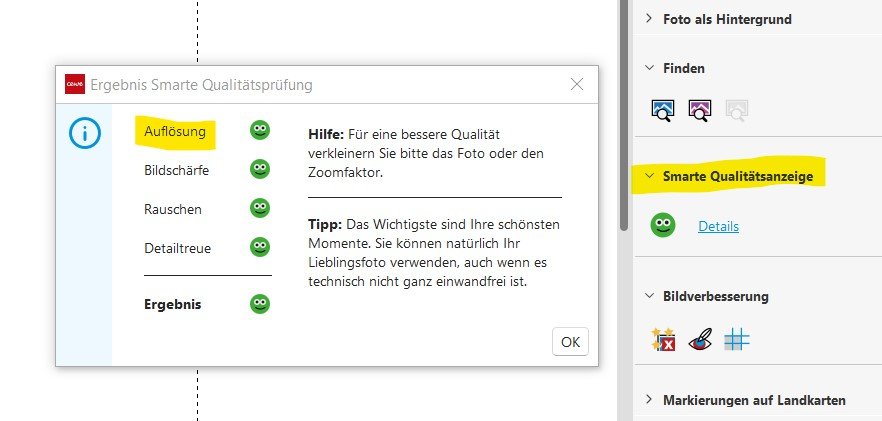Select the Bildschärfe entry in the dialog
882x421 pixels.
click(176, 170)
